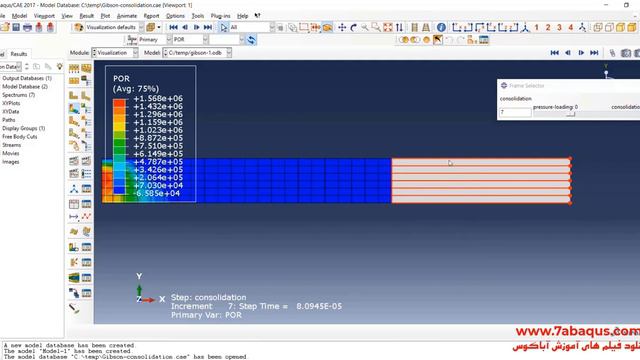Image resolution: width=640 pixels, height=360 pixels.
Task: Click the selection arrow tool icon
Action: 224,27
